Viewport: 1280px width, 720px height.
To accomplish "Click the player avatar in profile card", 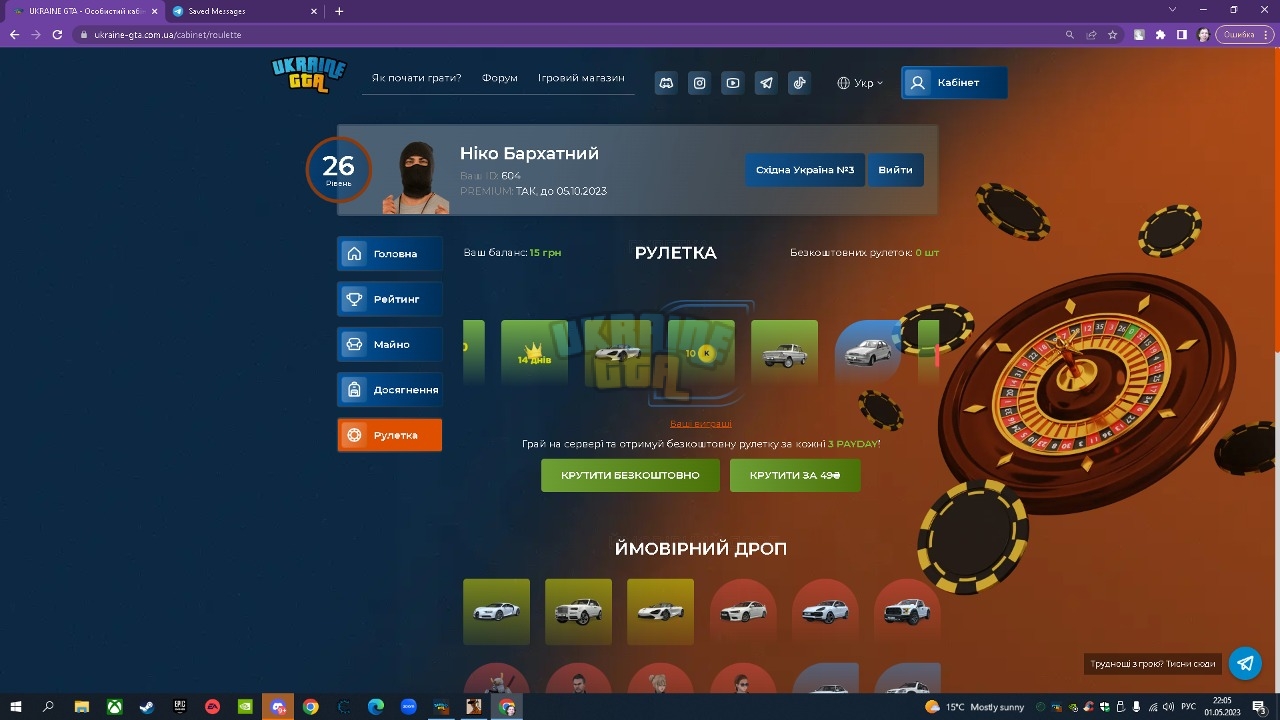I will (416, 177).
